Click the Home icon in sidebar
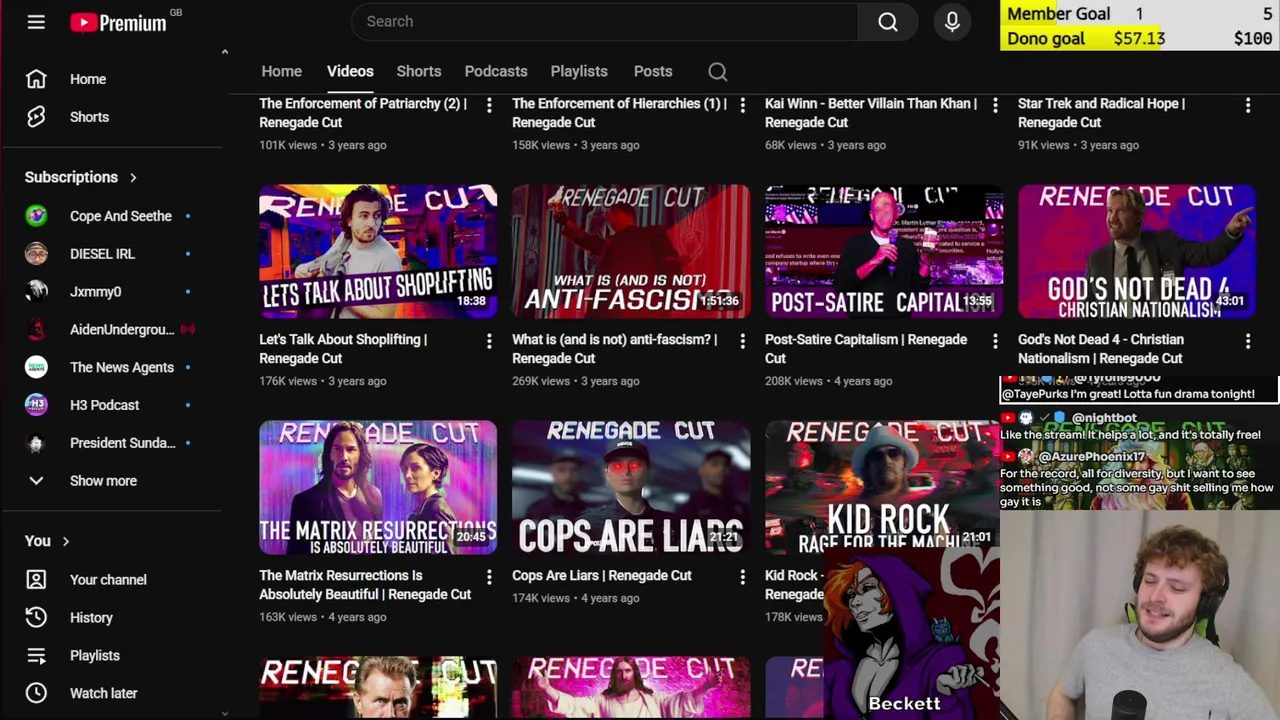This screenshot has width=1280, height=720. [36, 79]
